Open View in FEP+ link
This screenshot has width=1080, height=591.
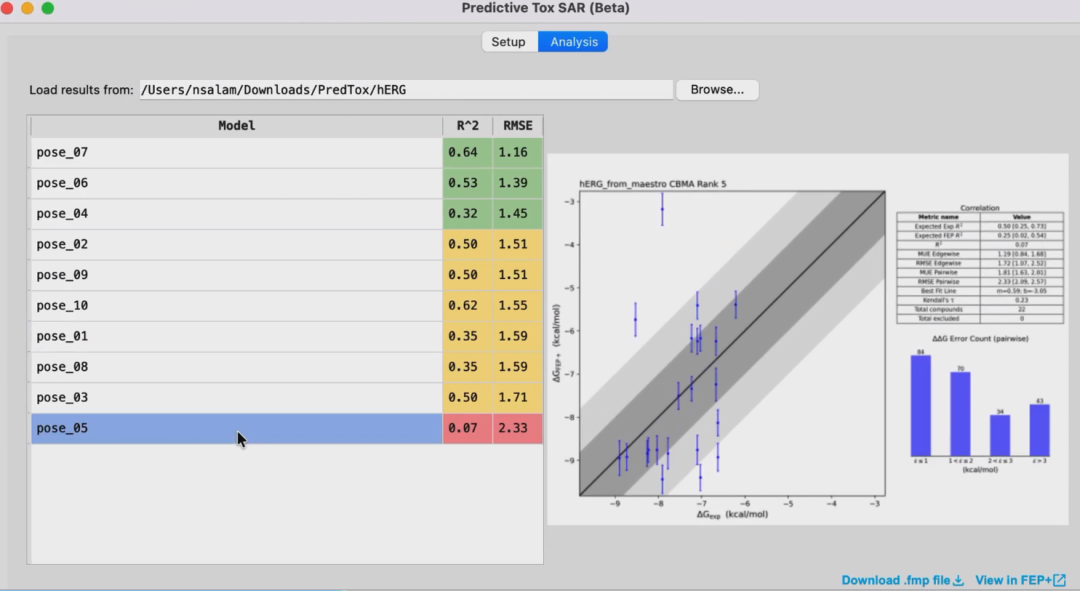point(1020,581)
